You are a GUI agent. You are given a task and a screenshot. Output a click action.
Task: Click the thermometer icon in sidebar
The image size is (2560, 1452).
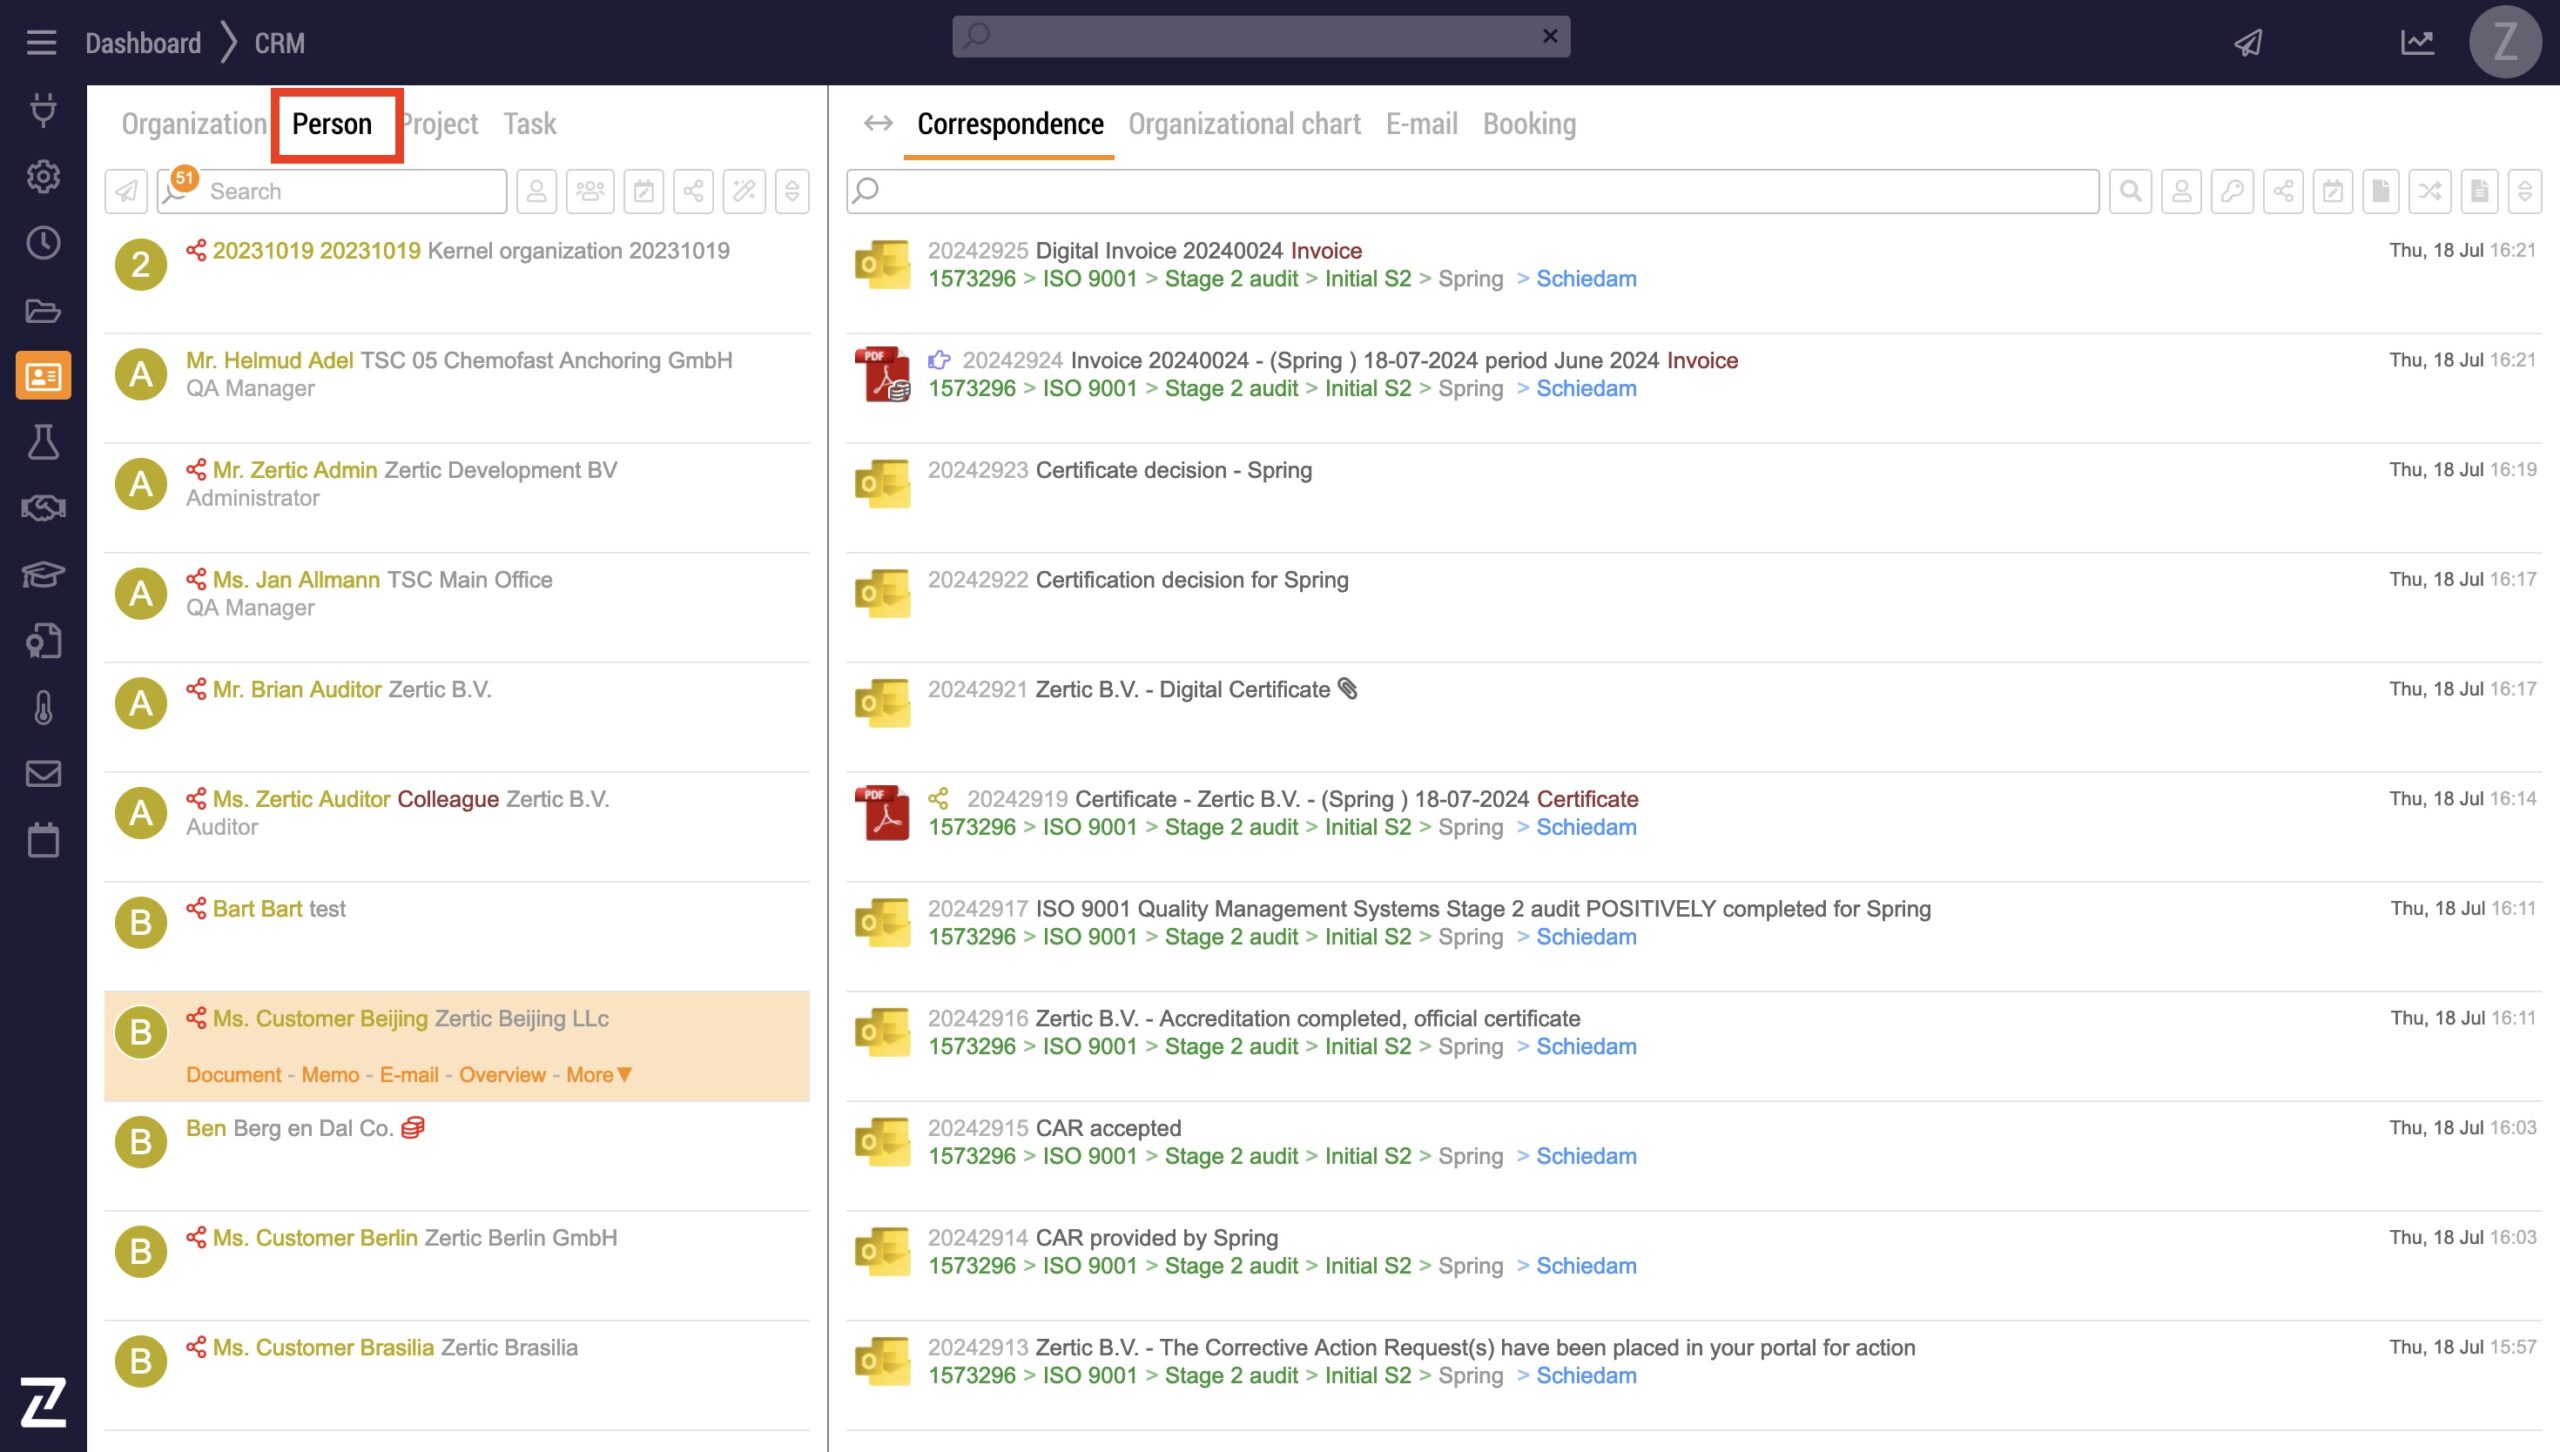click(43, 707)
